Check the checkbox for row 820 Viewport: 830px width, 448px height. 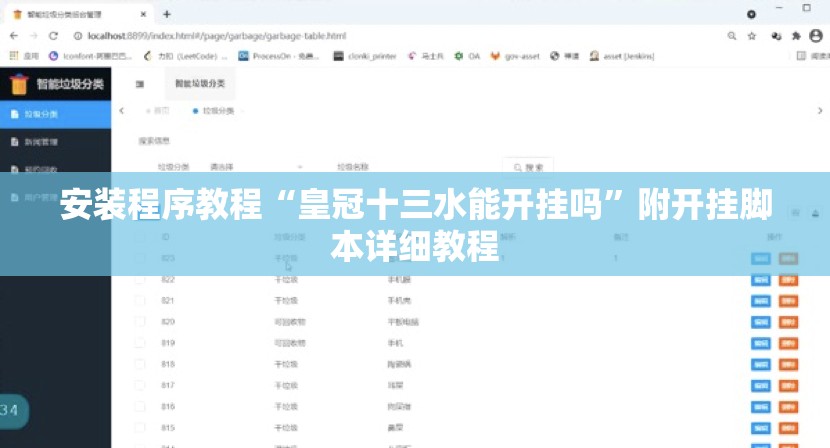point(140,322)
